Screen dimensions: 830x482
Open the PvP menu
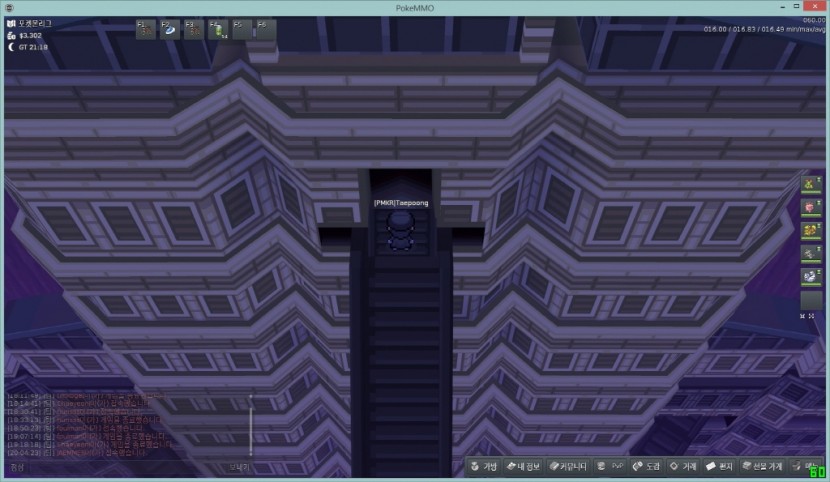coord(610,467)
